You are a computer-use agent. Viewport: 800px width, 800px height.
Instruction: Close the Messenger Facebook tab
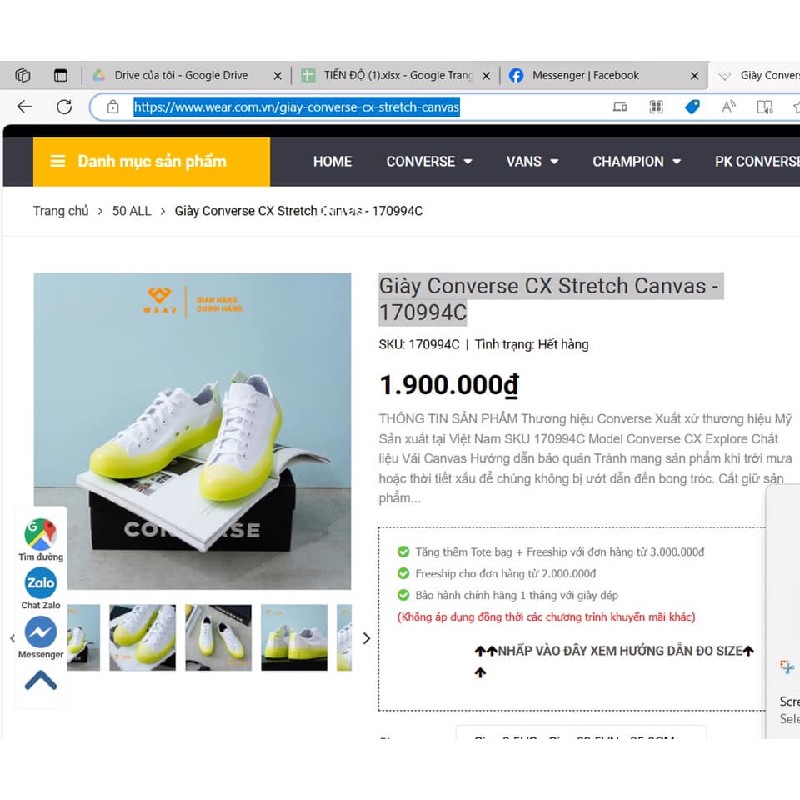point(694,76)
